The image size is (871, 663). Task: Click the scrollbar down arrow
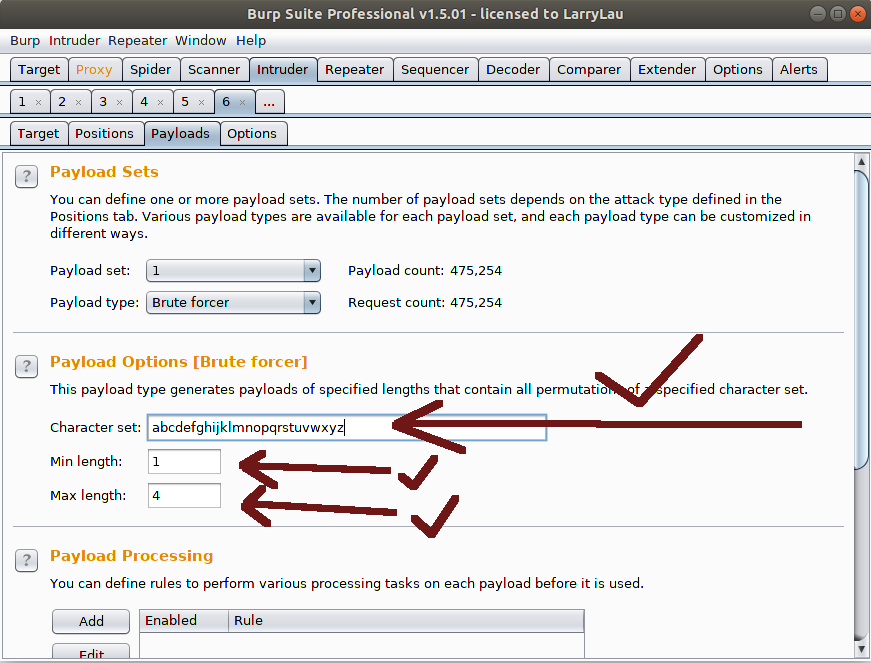(862, 648)
